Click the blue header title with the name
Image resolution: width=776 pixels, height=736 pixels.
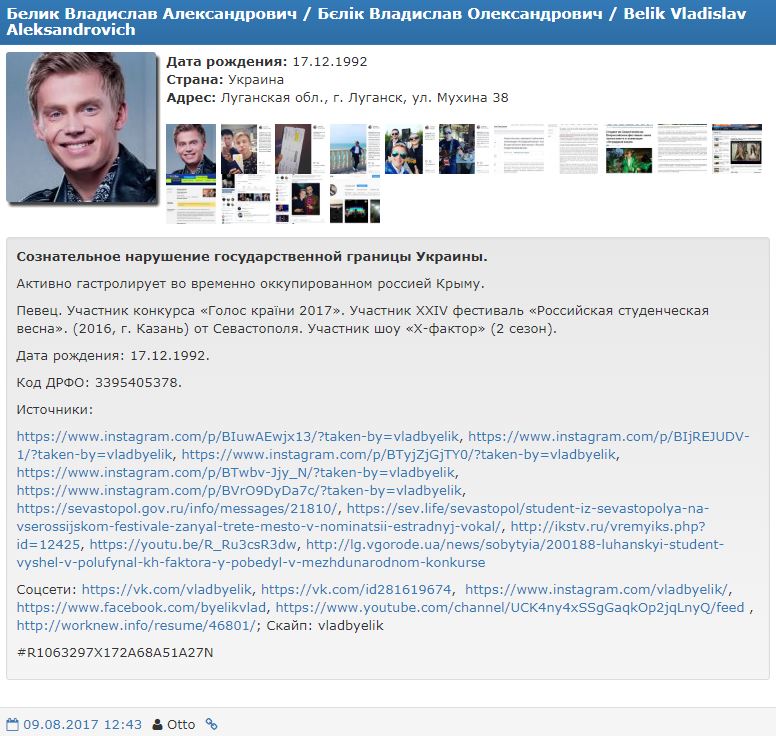376,21
